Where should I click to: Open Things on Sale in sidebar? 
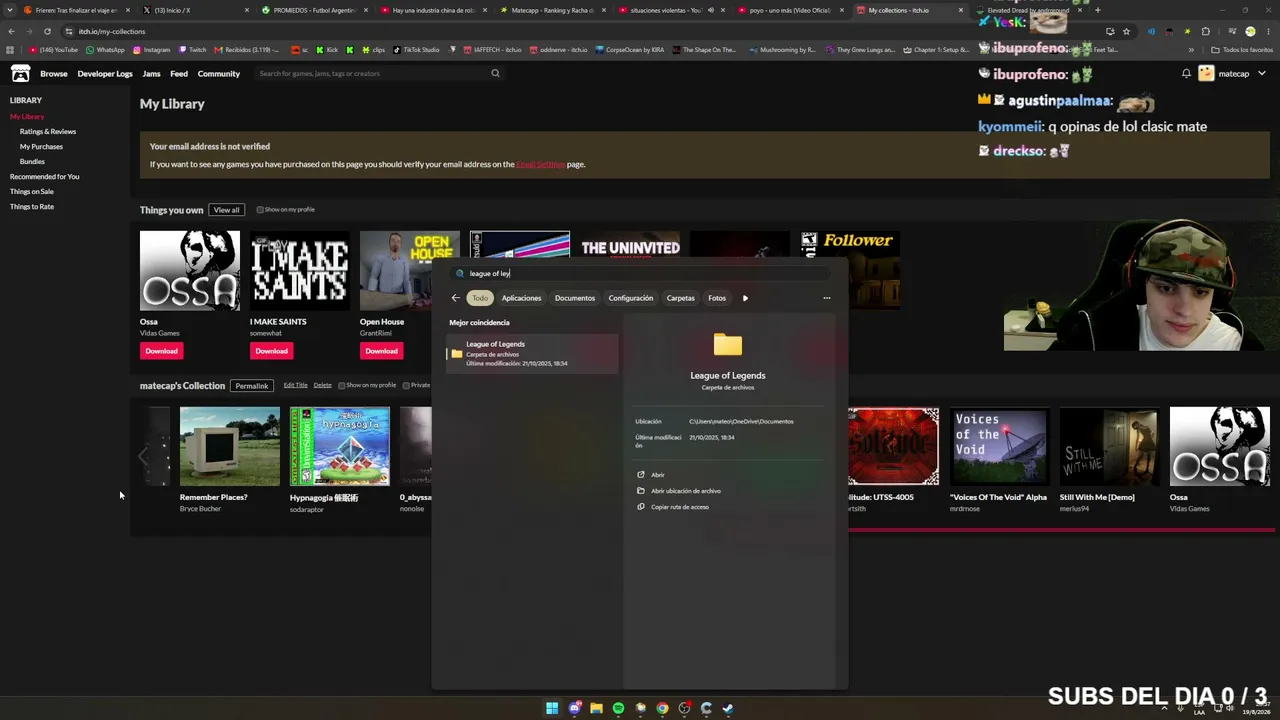(x=32, y=191)
